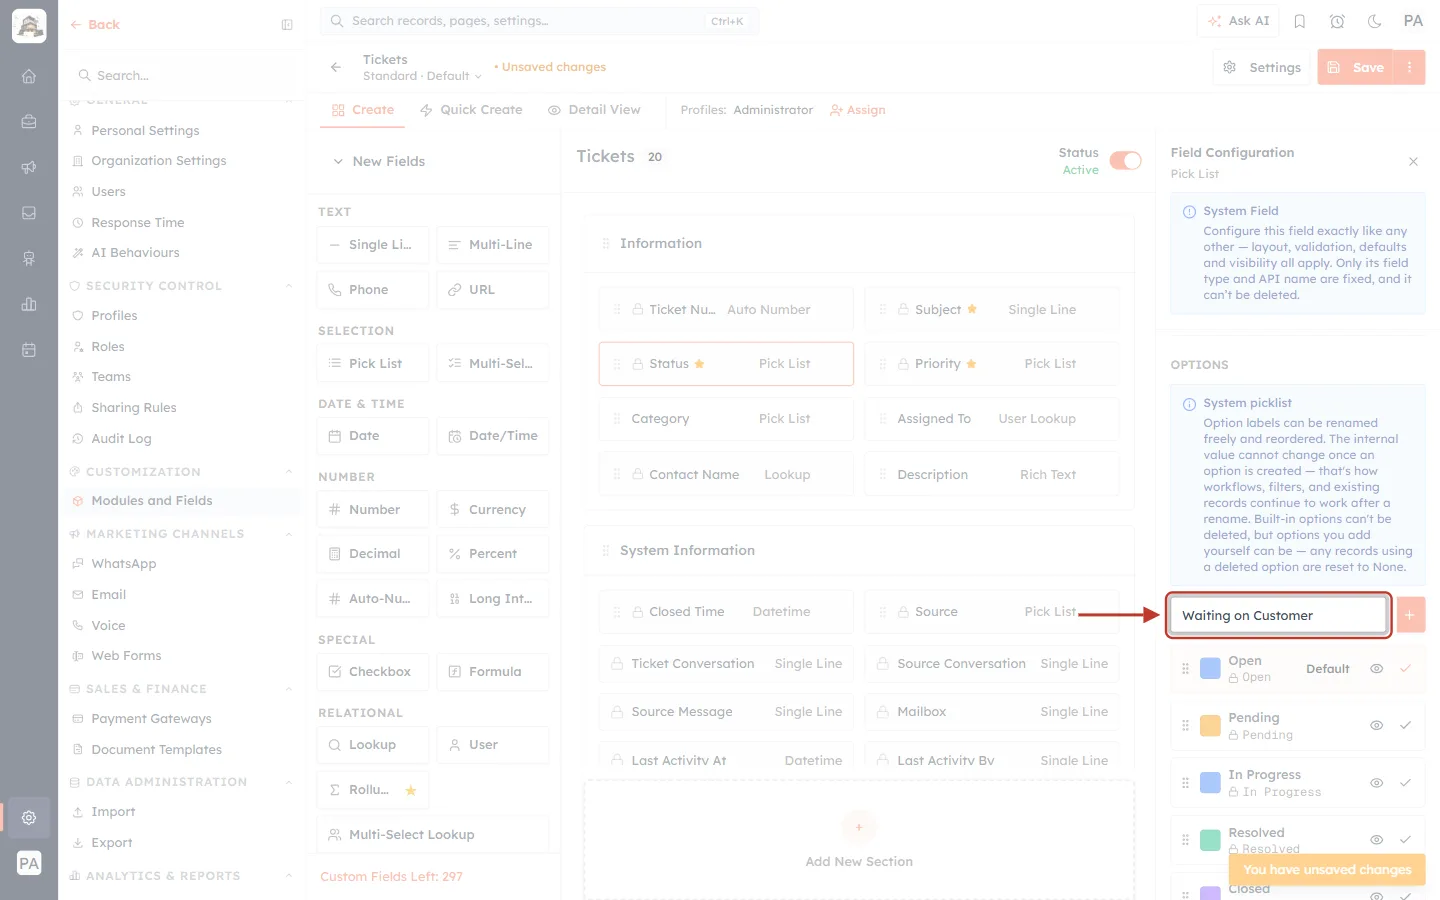Open the briefcase icon in left rail
The height and width of the screenshot is (900, 1440).
tap(29, 122)
